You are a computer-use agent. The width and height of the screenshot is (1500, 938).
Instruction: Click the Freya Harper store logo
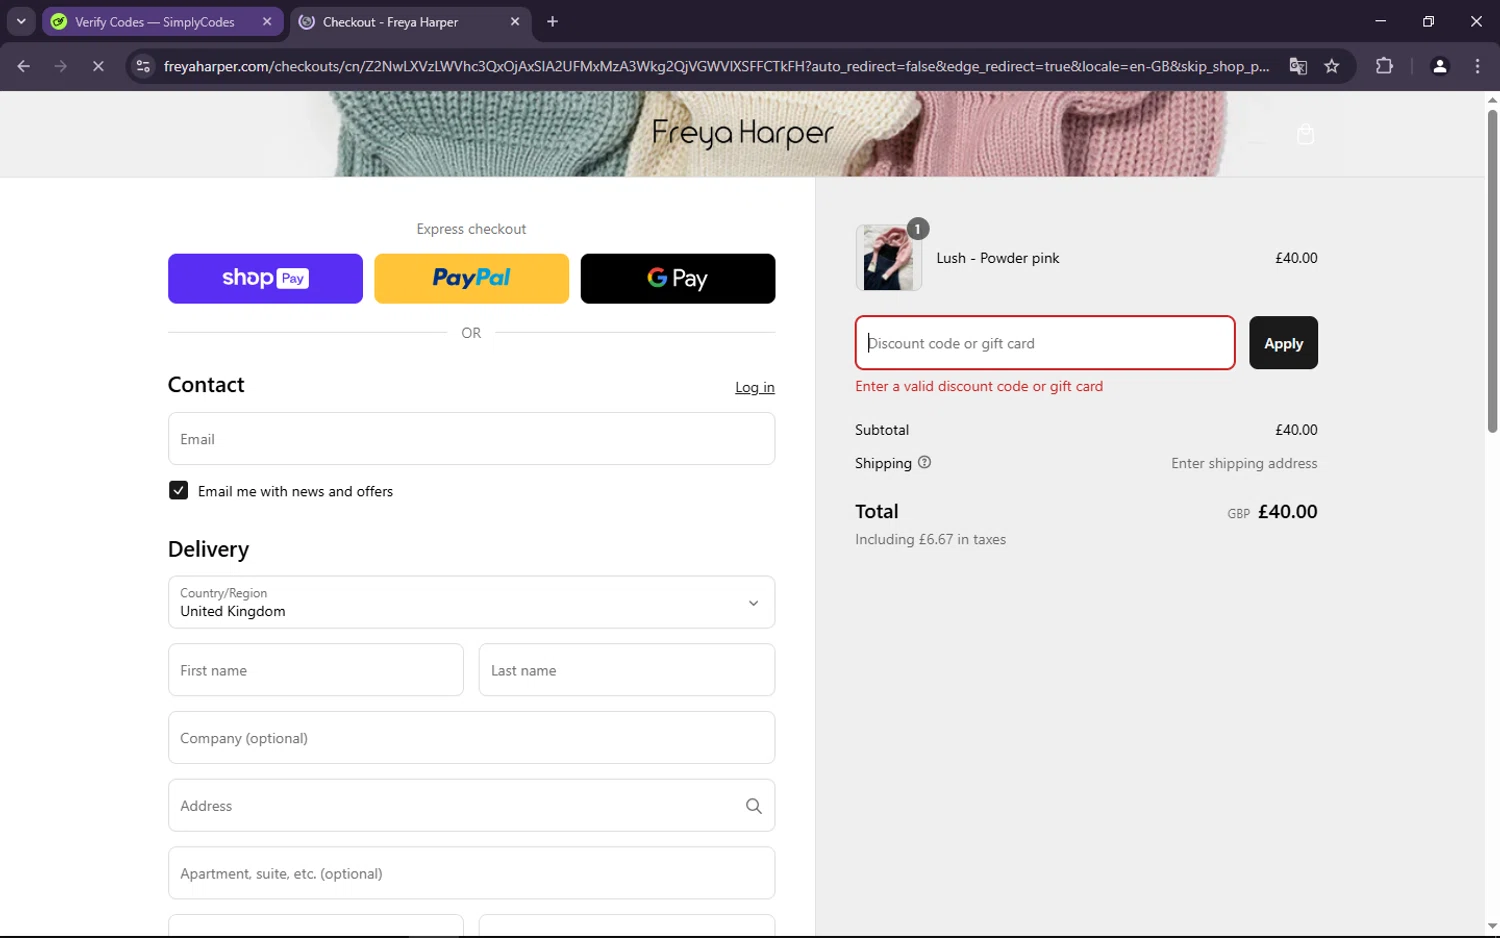point(742,133)
